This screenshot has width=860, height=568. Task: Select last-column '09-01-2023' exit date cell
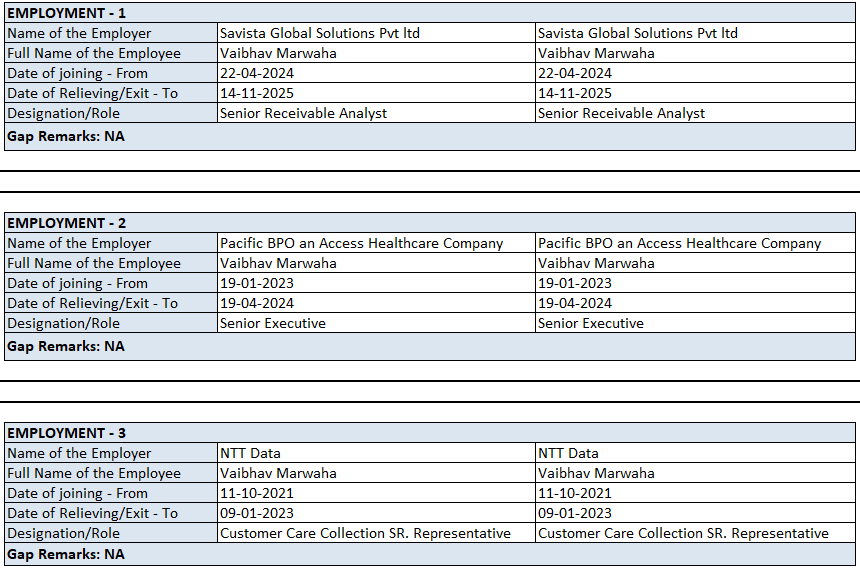click(x=695, y=513)
